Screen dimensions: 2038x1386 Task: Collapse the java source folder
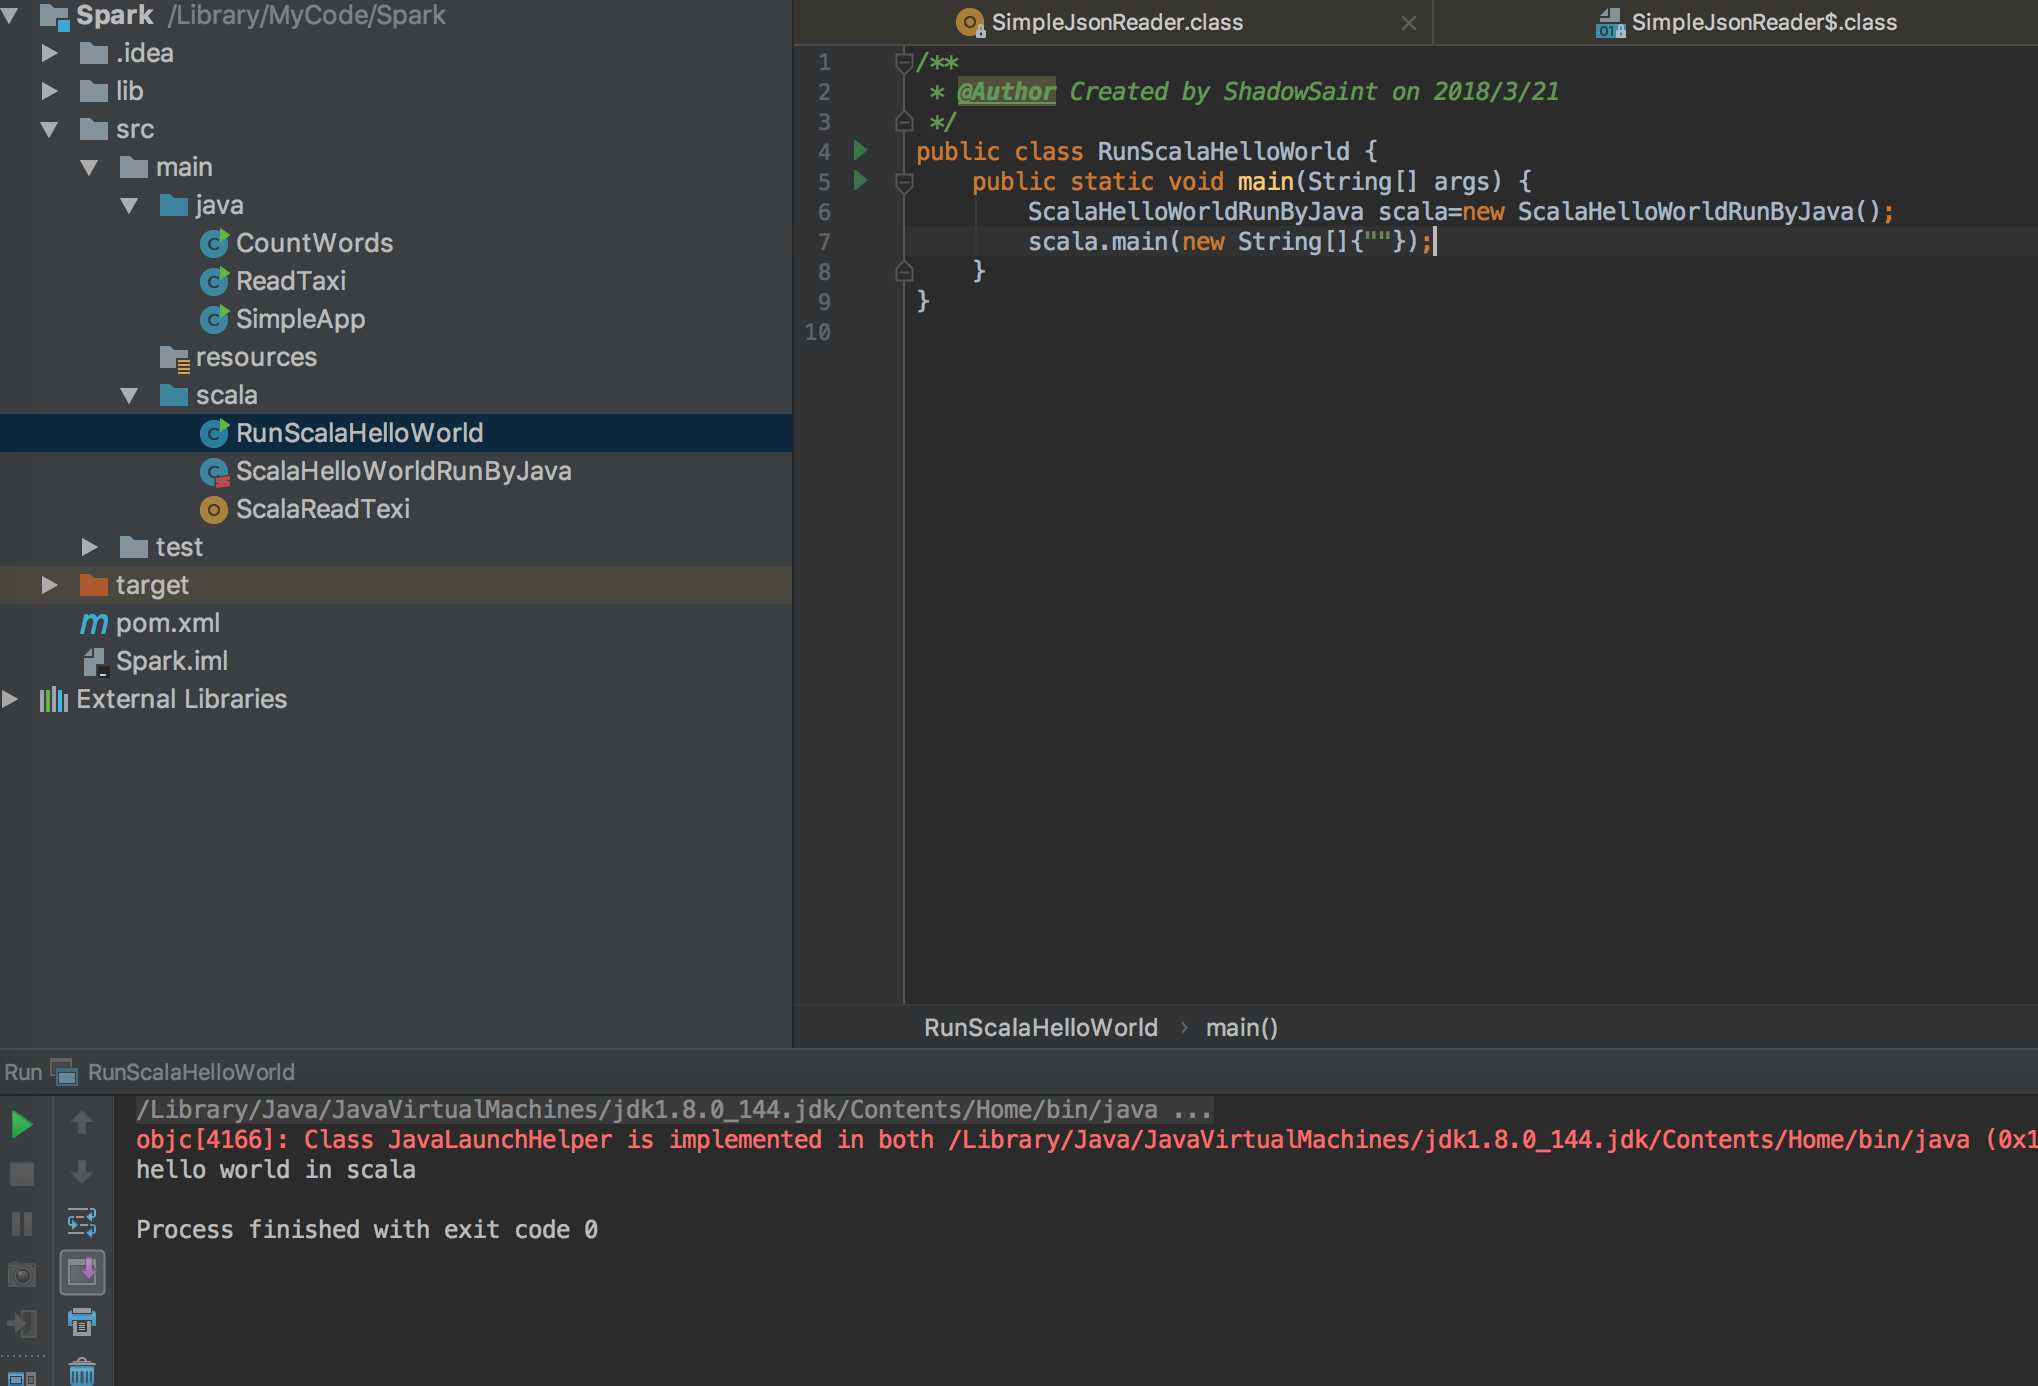[129, 205]
